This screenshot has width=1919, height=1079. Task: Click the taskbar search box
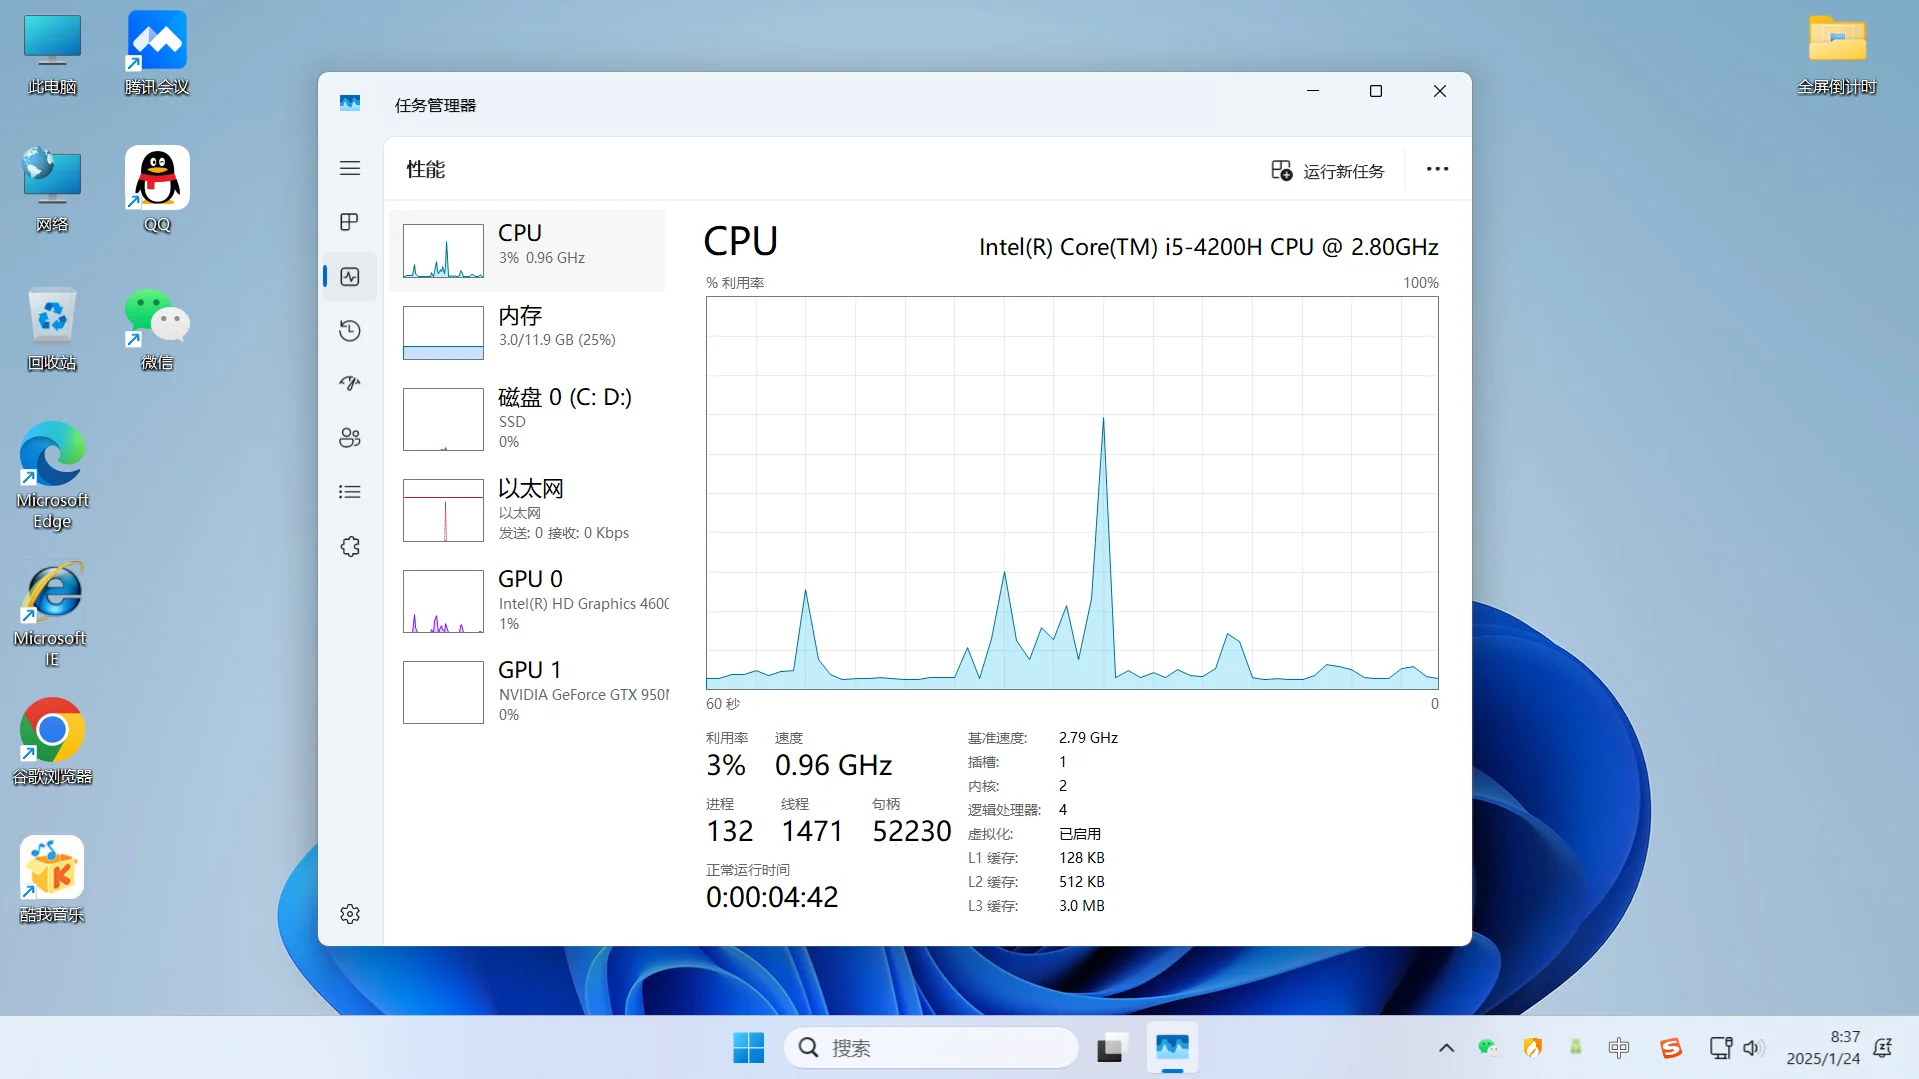930,1047
